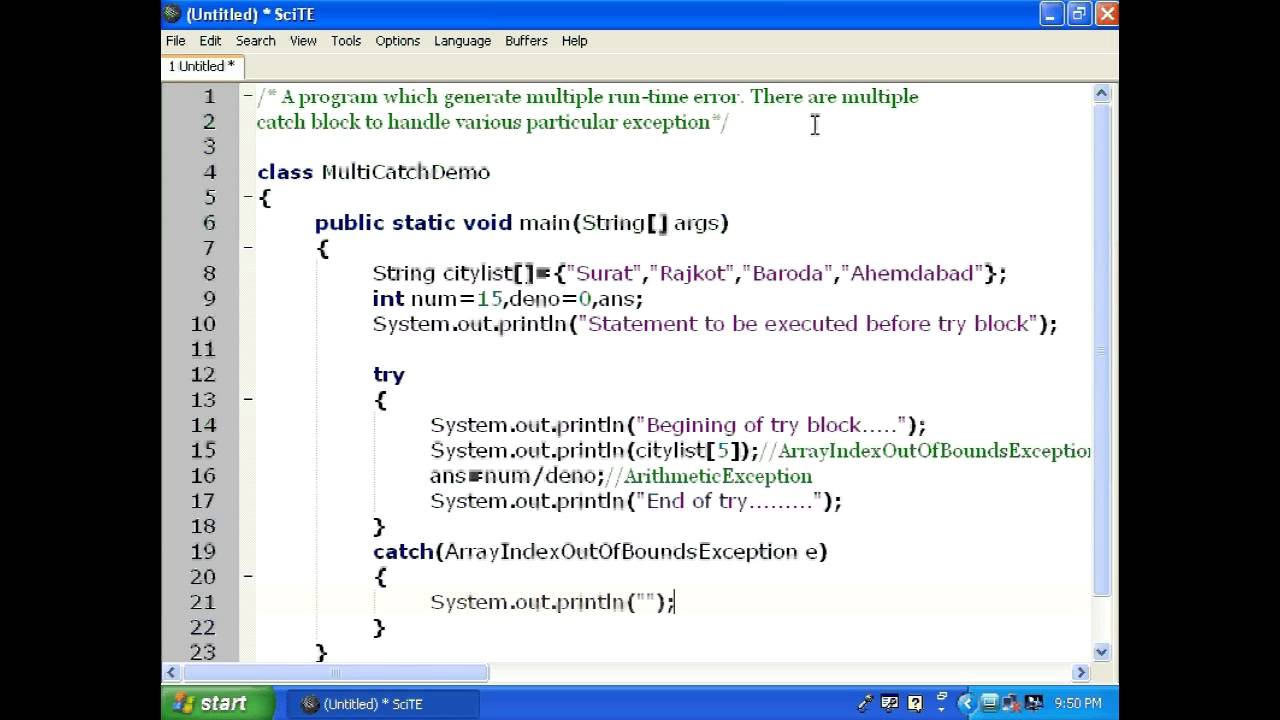1280x720 pixels.
Task: Click the green monitor tray icon
Action: tap(989, 704)
